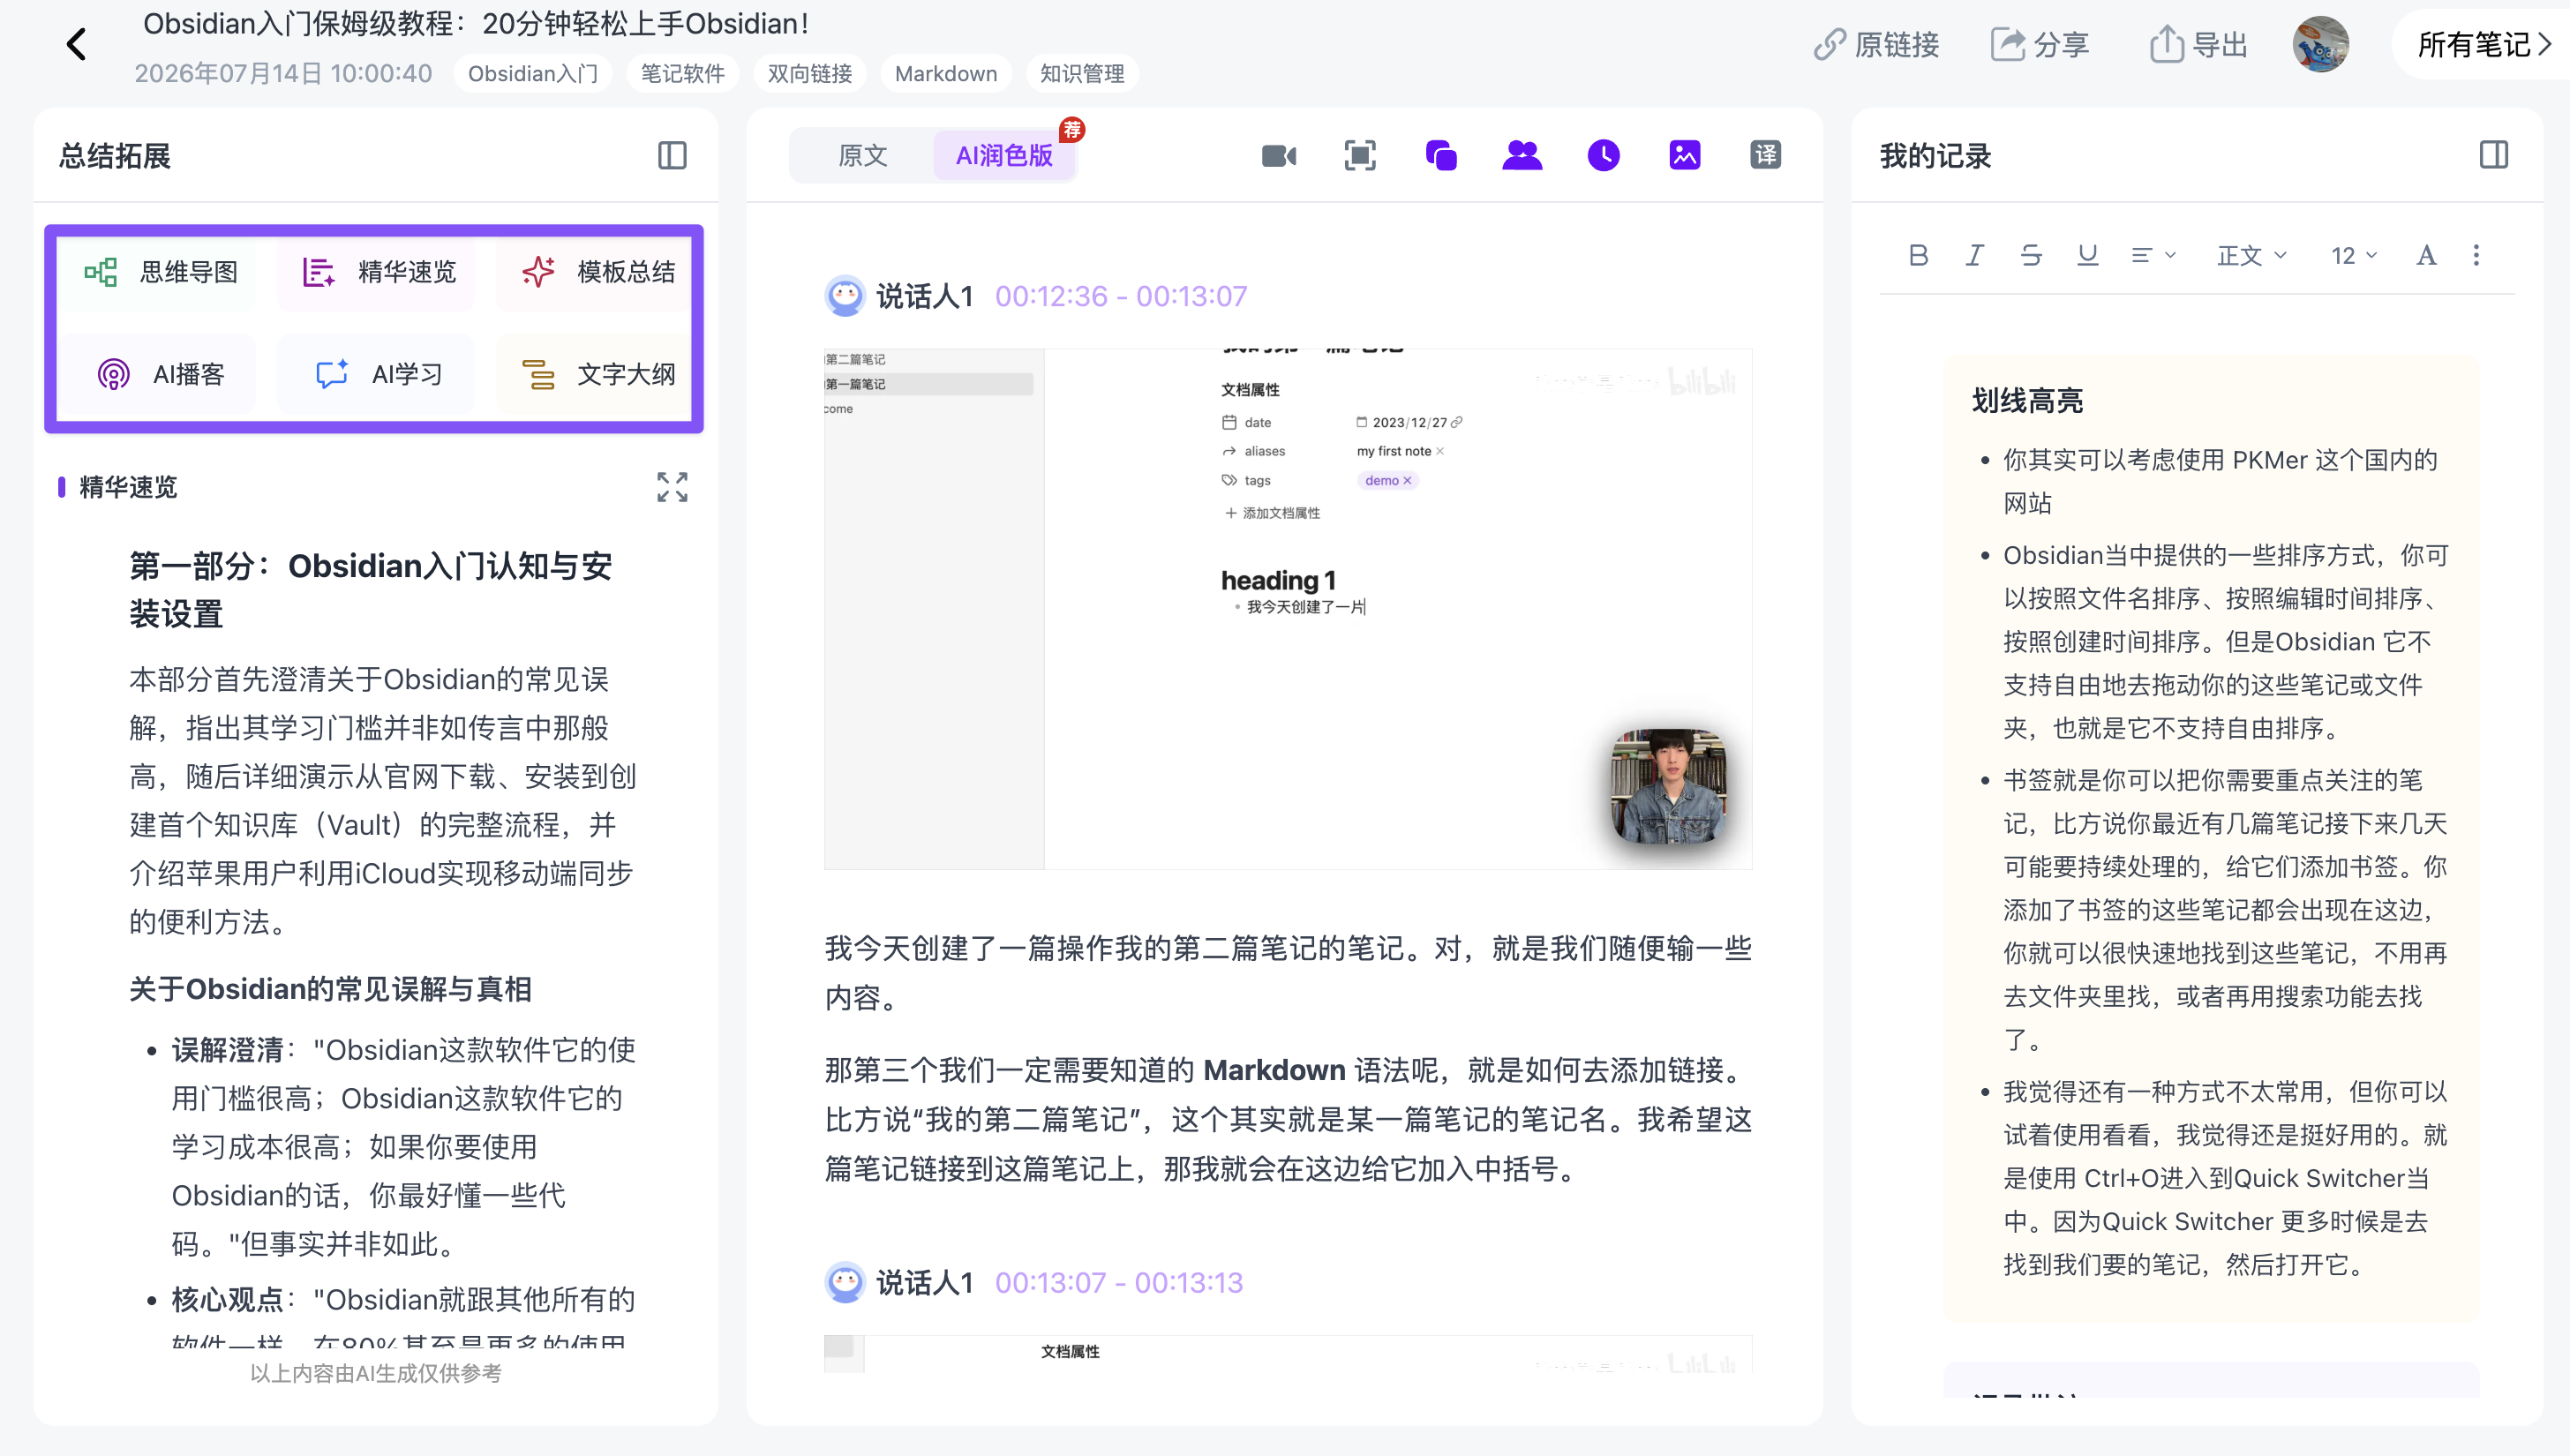Click the 误解澄清 bullet point
The height and width of the screenshot is (1456, 2570).
point(404,1147)
